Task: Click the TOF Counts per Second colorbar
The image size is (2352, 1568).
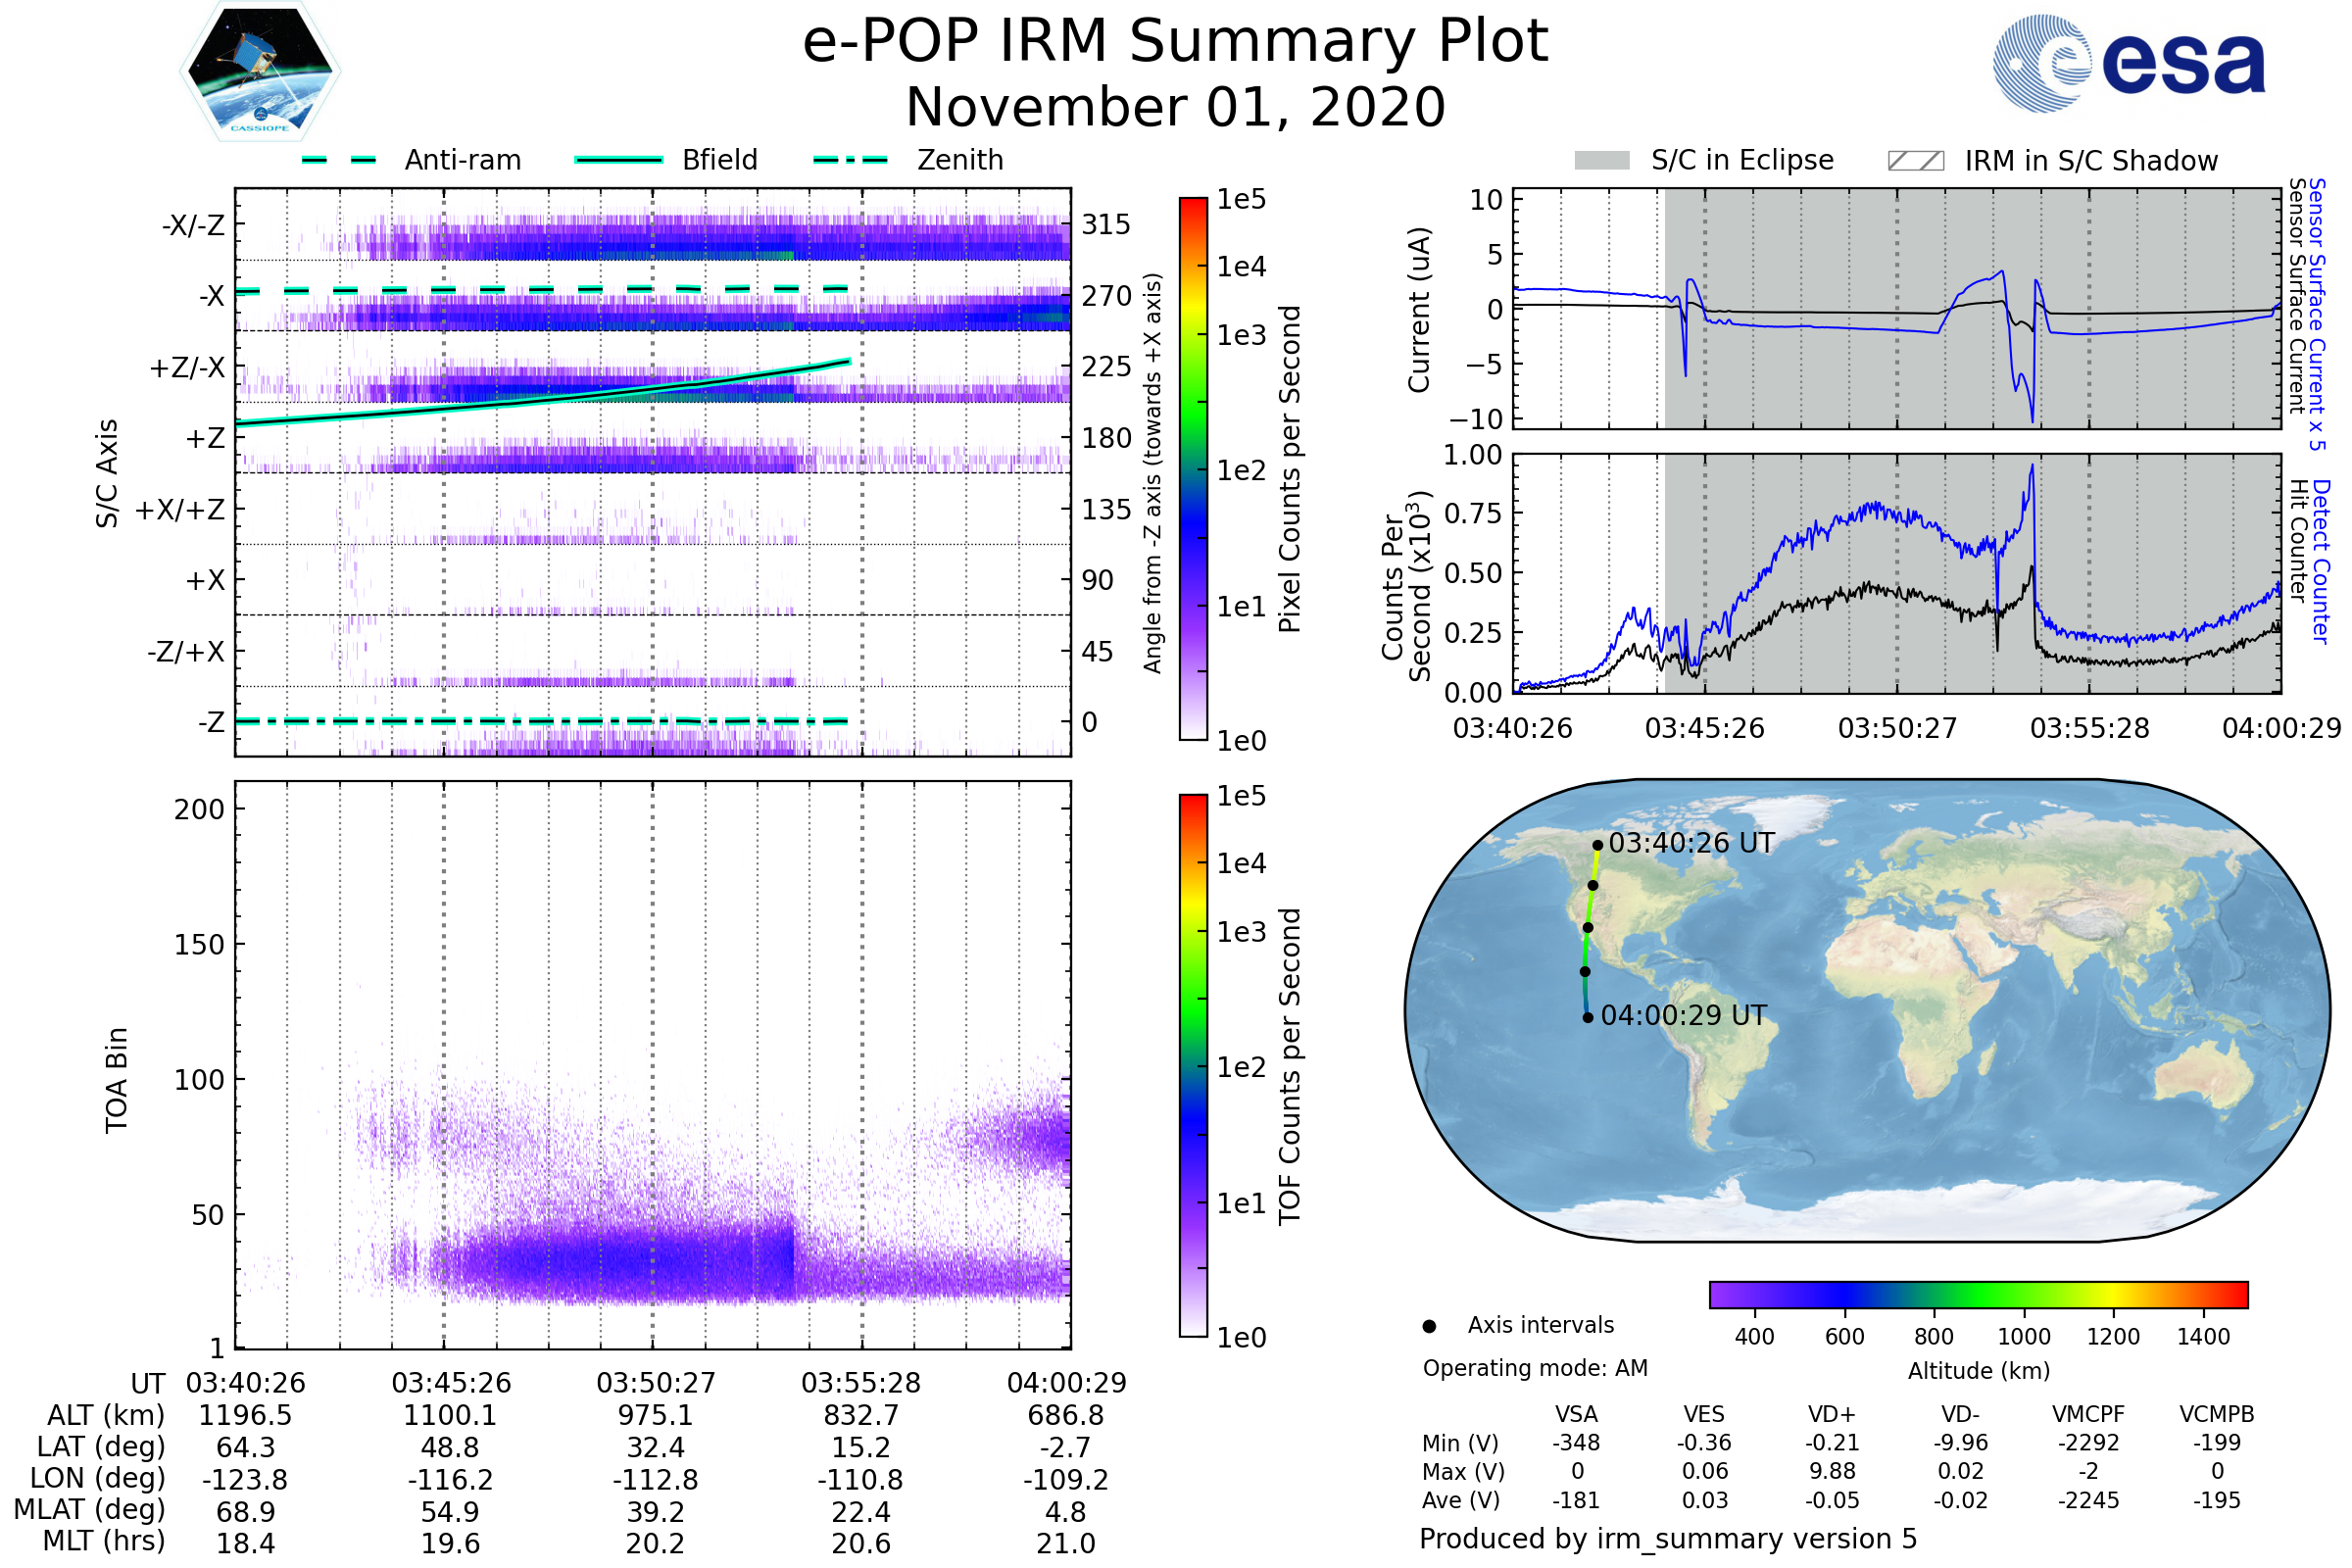Action: pos(1193,1066)
